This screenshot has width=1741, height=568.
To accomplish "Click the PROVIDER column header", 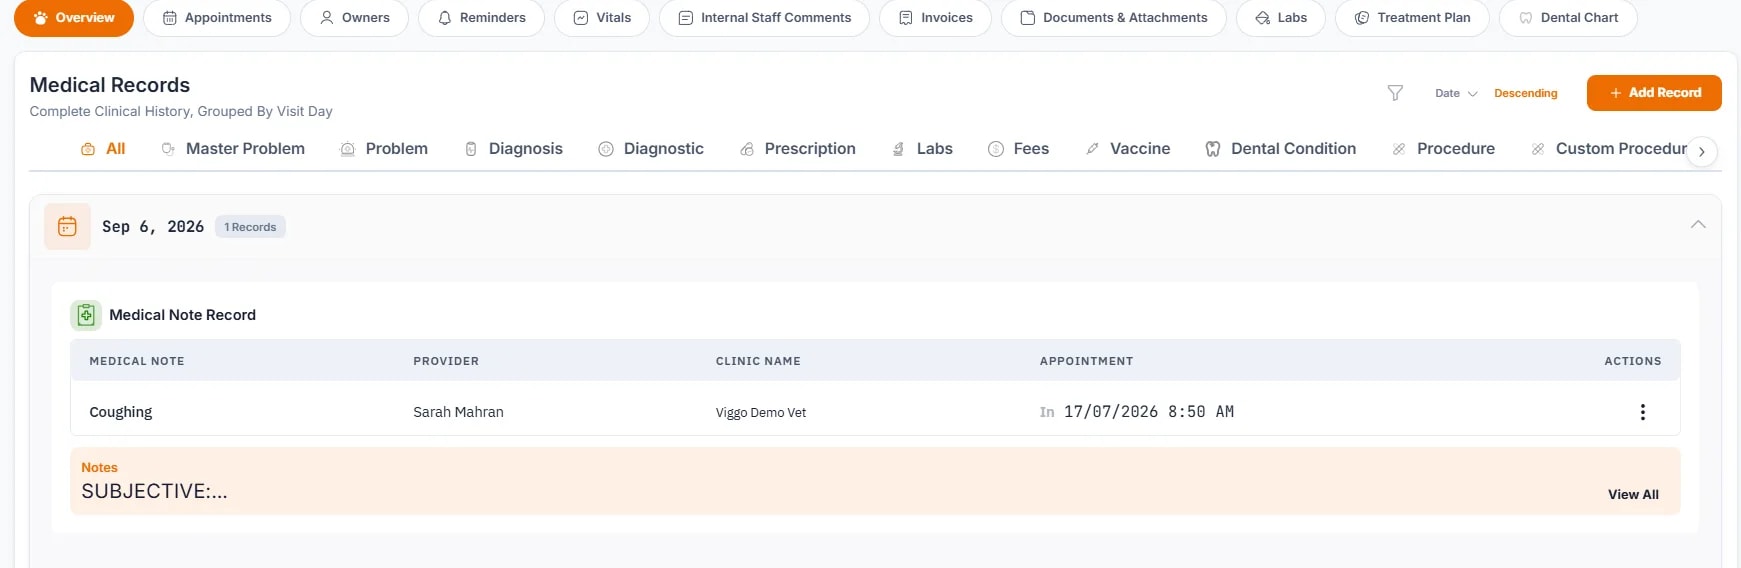I will coord(446,361).
